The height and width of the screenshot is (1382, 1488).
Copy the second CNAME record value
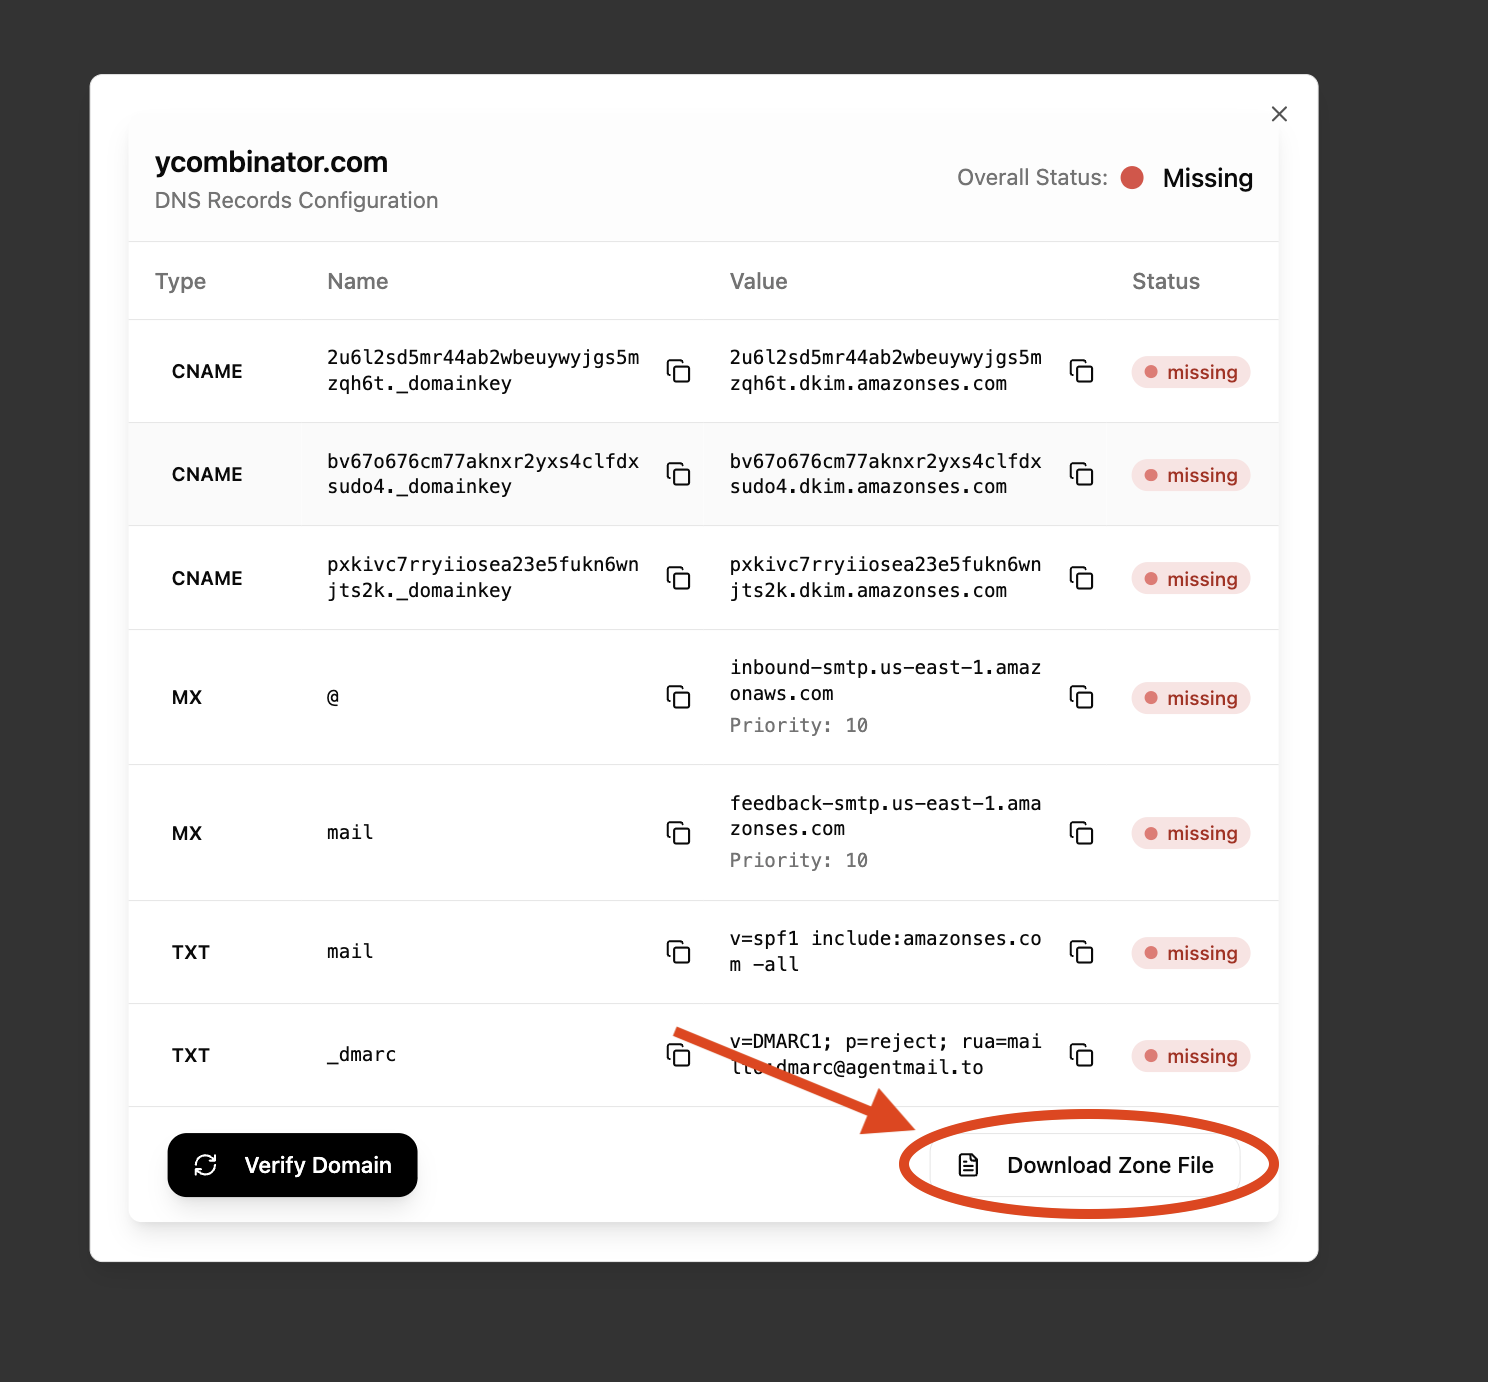tap(1082, 474)
